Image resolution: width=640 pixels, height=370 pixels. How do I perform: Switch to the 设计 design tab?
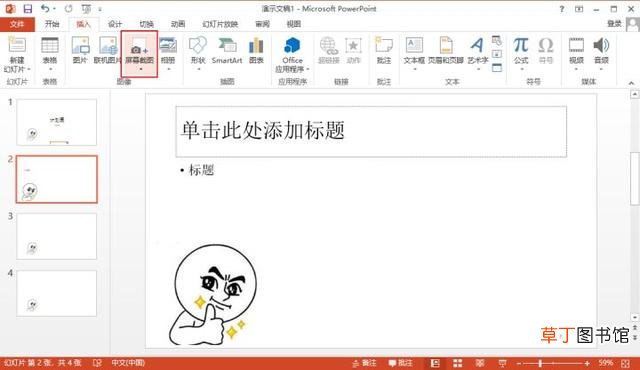[115, 24]
